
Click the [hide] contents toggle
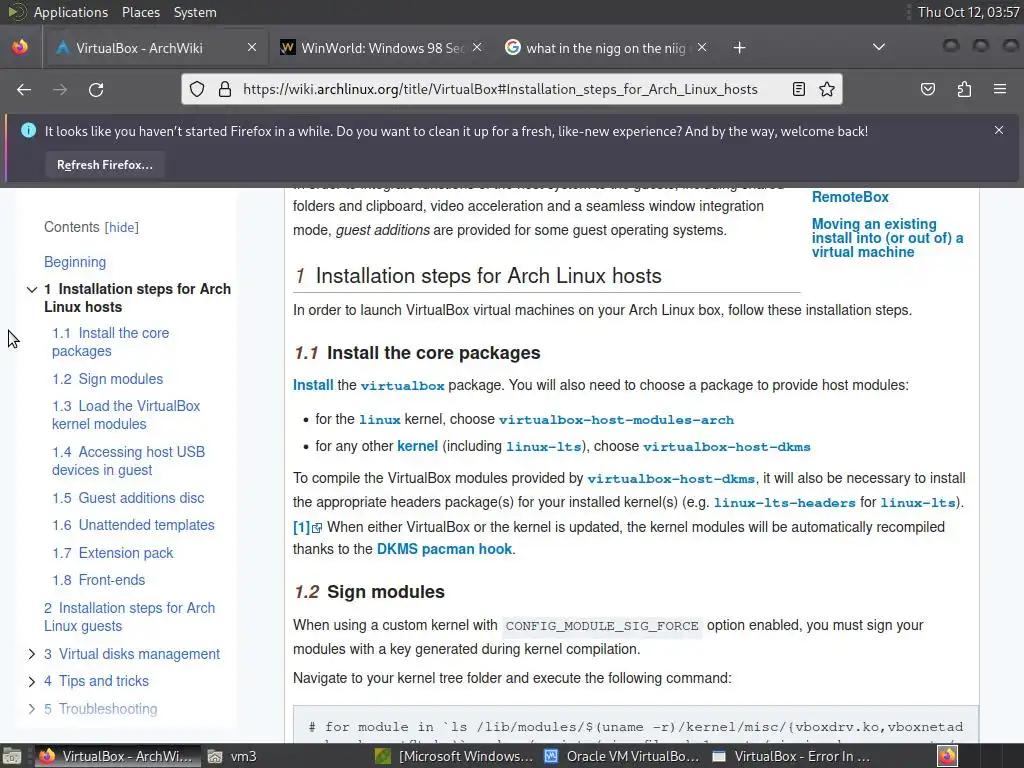[122, 227]
